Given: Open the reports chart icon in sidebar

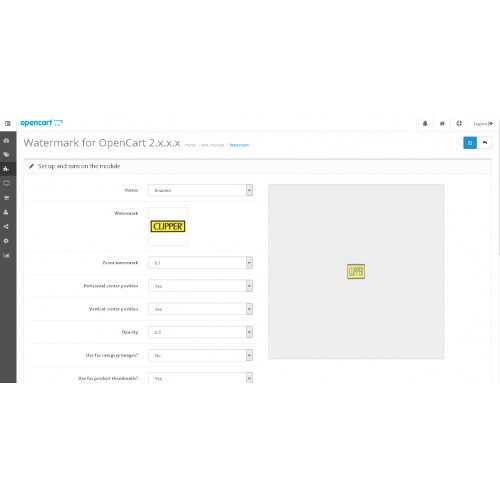Looking at the screenshot, I should coord(6,256).
